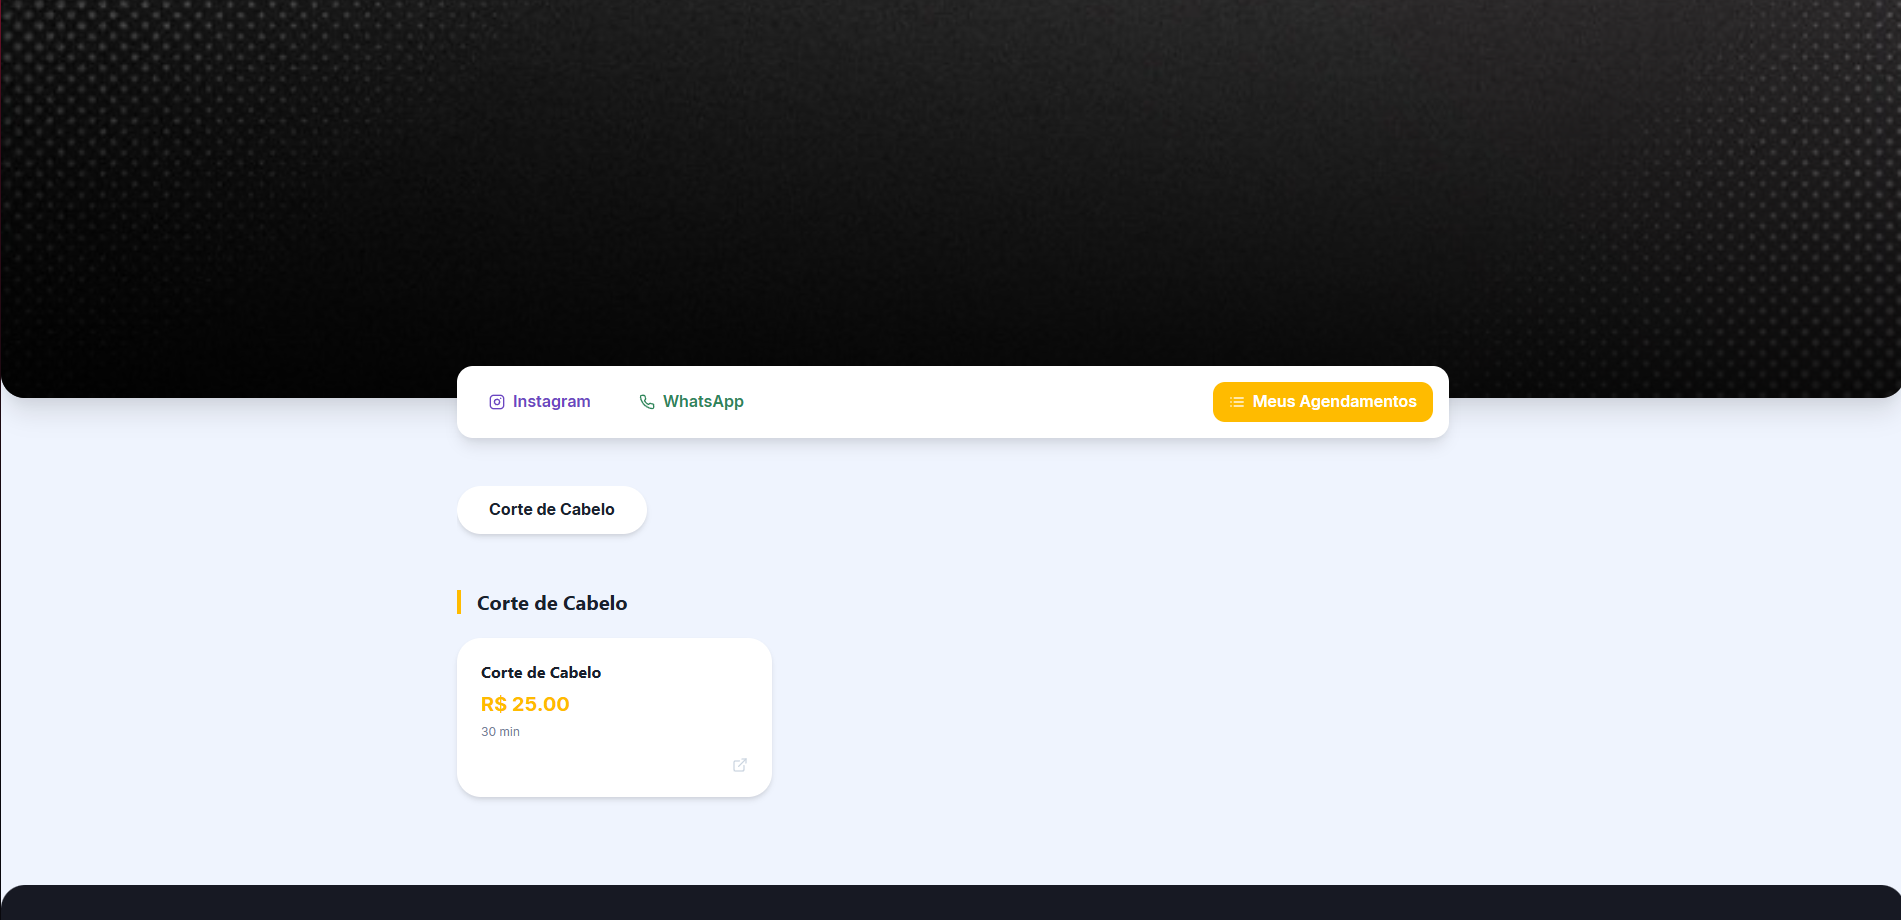Click the R$ 25.00 price
The width and height of the screenshot is (1901, 920).
tap(525, 704)
